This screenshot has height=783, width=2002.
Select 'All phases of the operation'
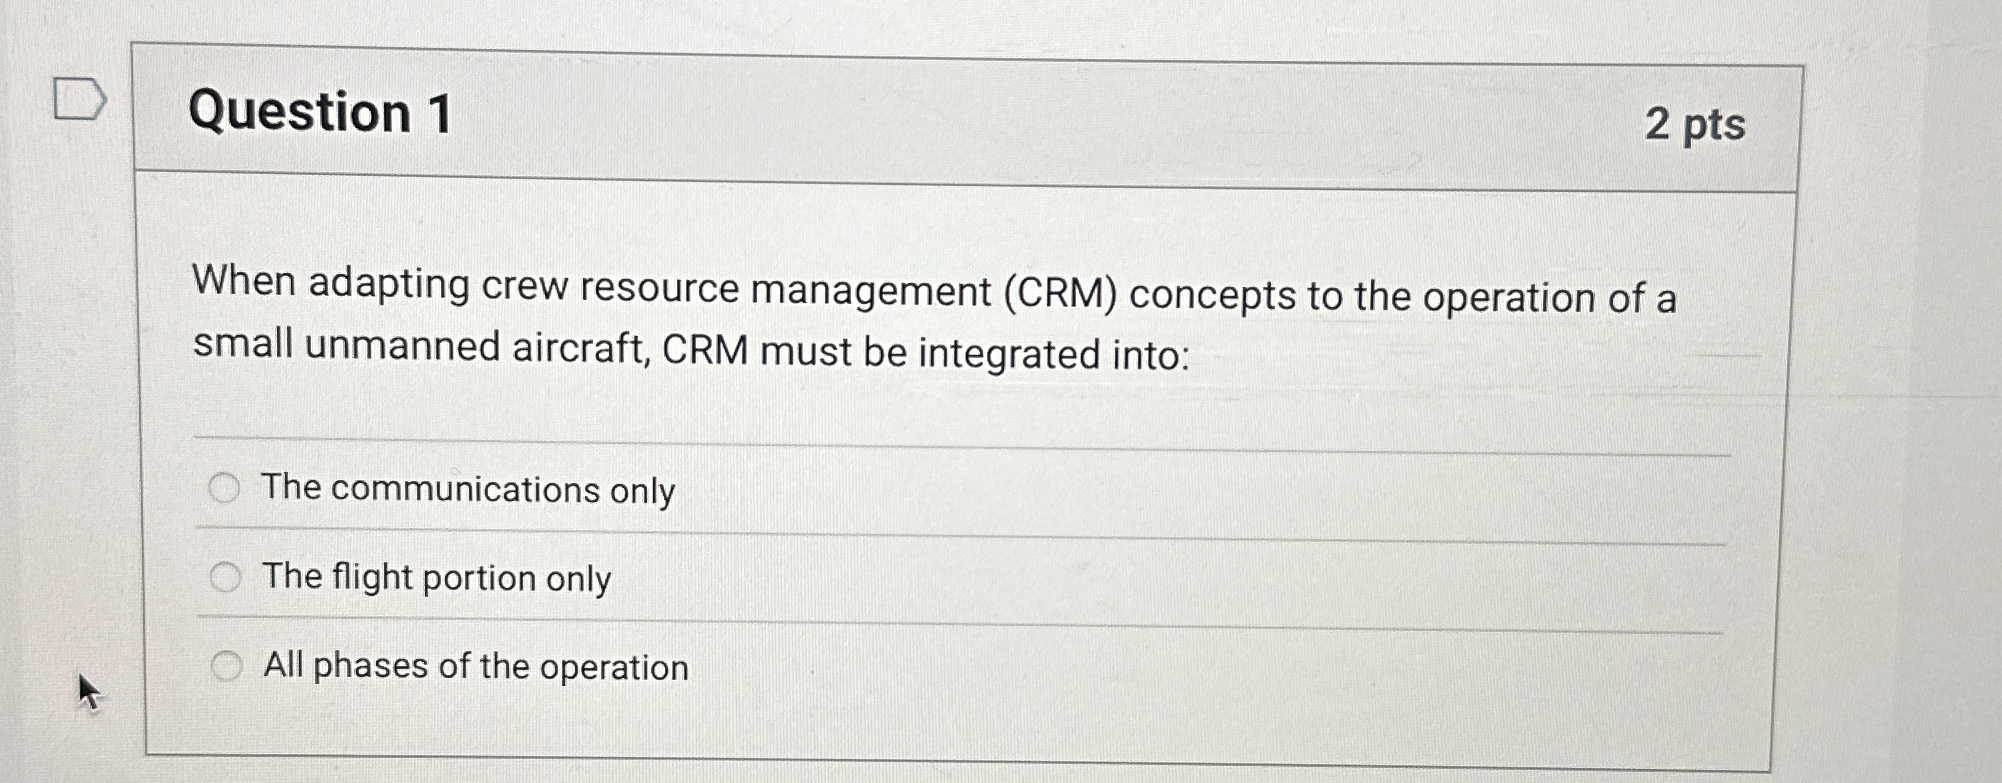tap(226, 663)
